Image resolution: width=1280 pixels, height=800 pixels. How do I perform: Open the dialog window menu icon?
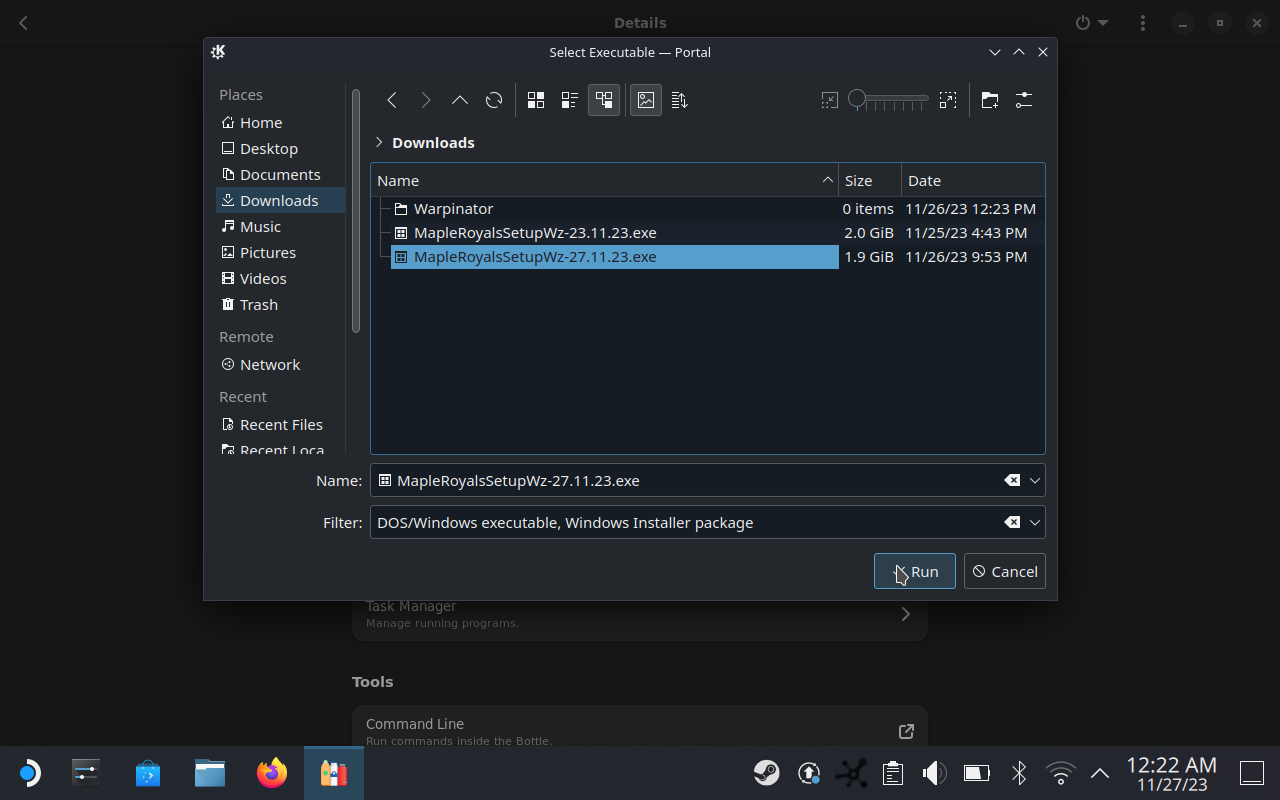point(218,52)
